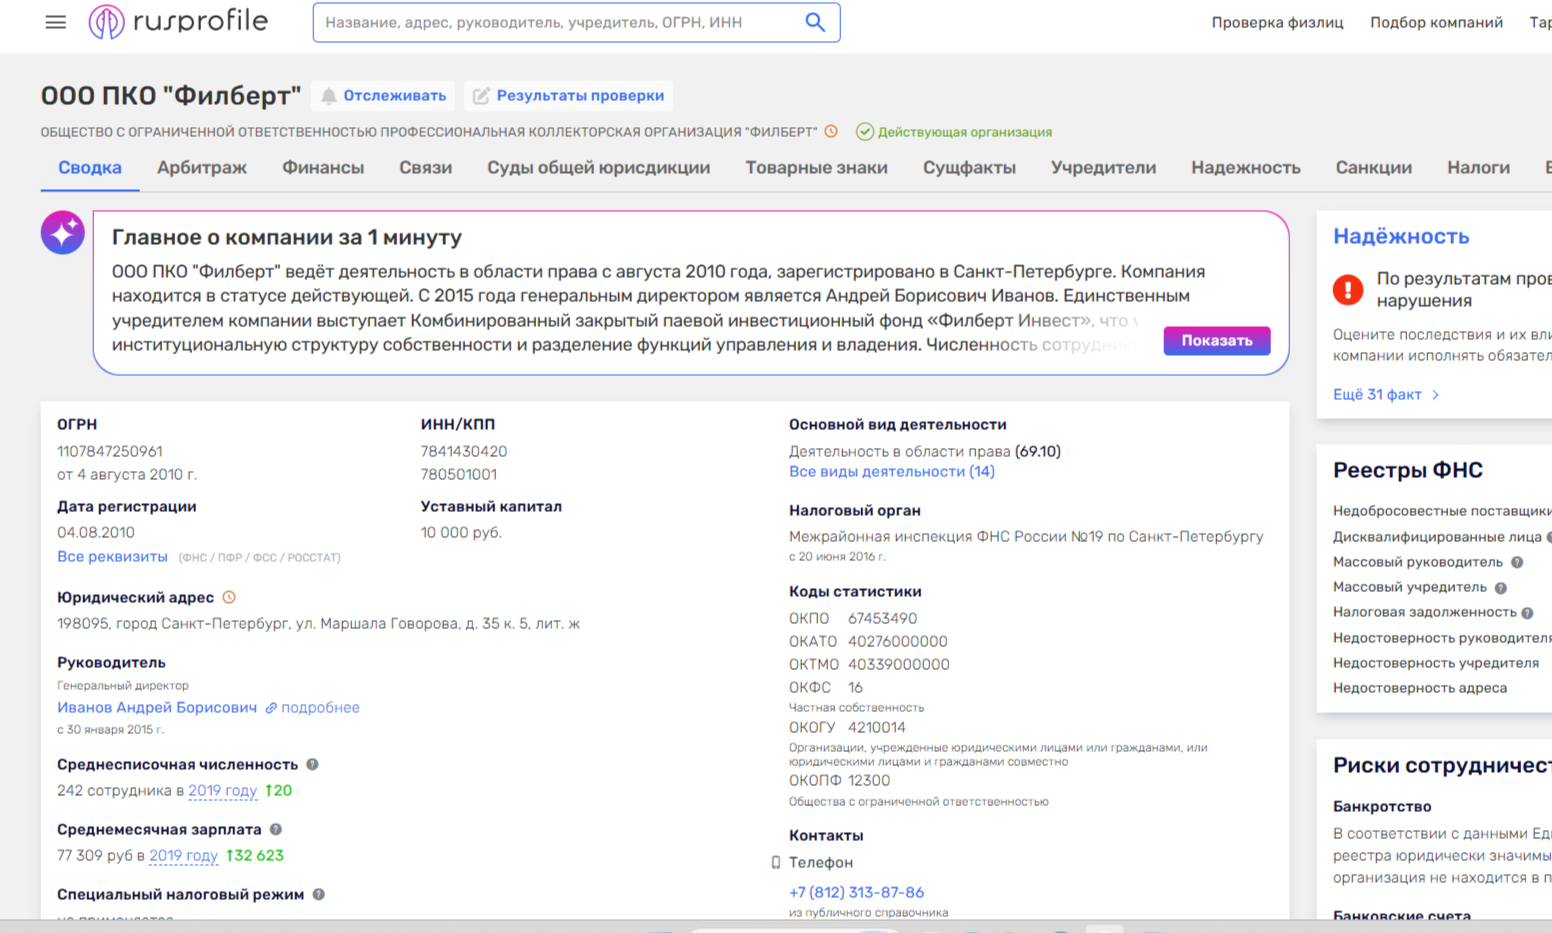Viewport: 1552px width, 933px height.
Task: Open Все виды деятельности (14) list
Action: point(892,472)
